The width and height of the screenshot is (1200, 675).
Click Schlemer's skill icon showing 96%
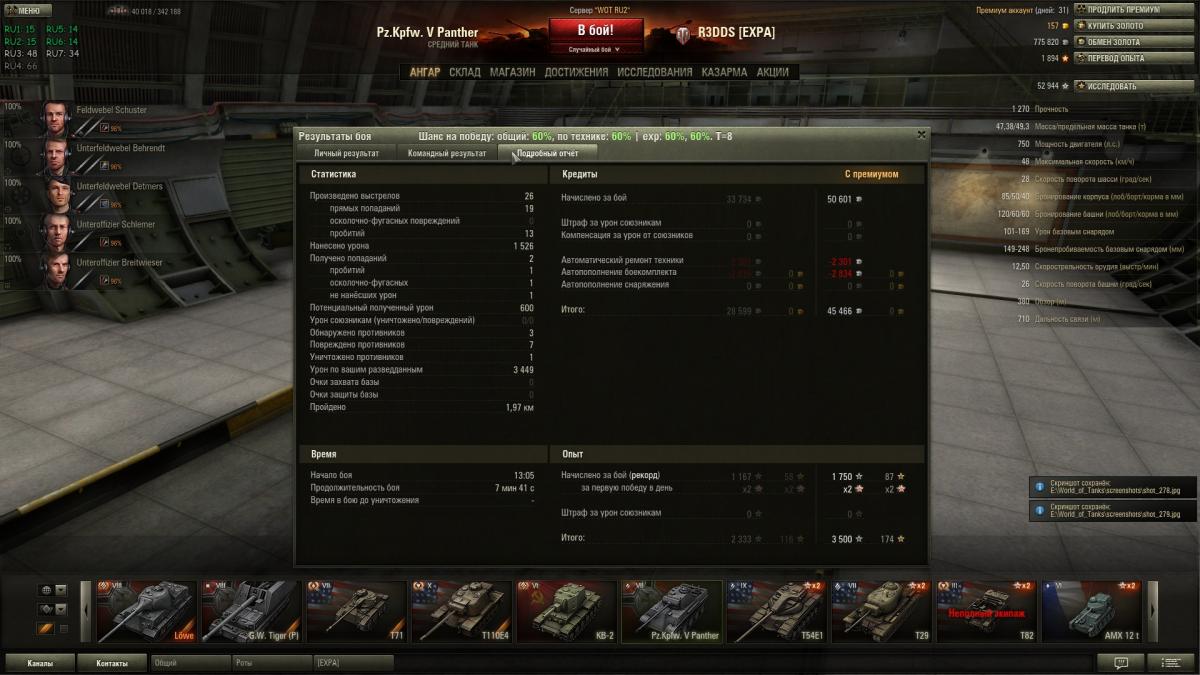[104, 242]
